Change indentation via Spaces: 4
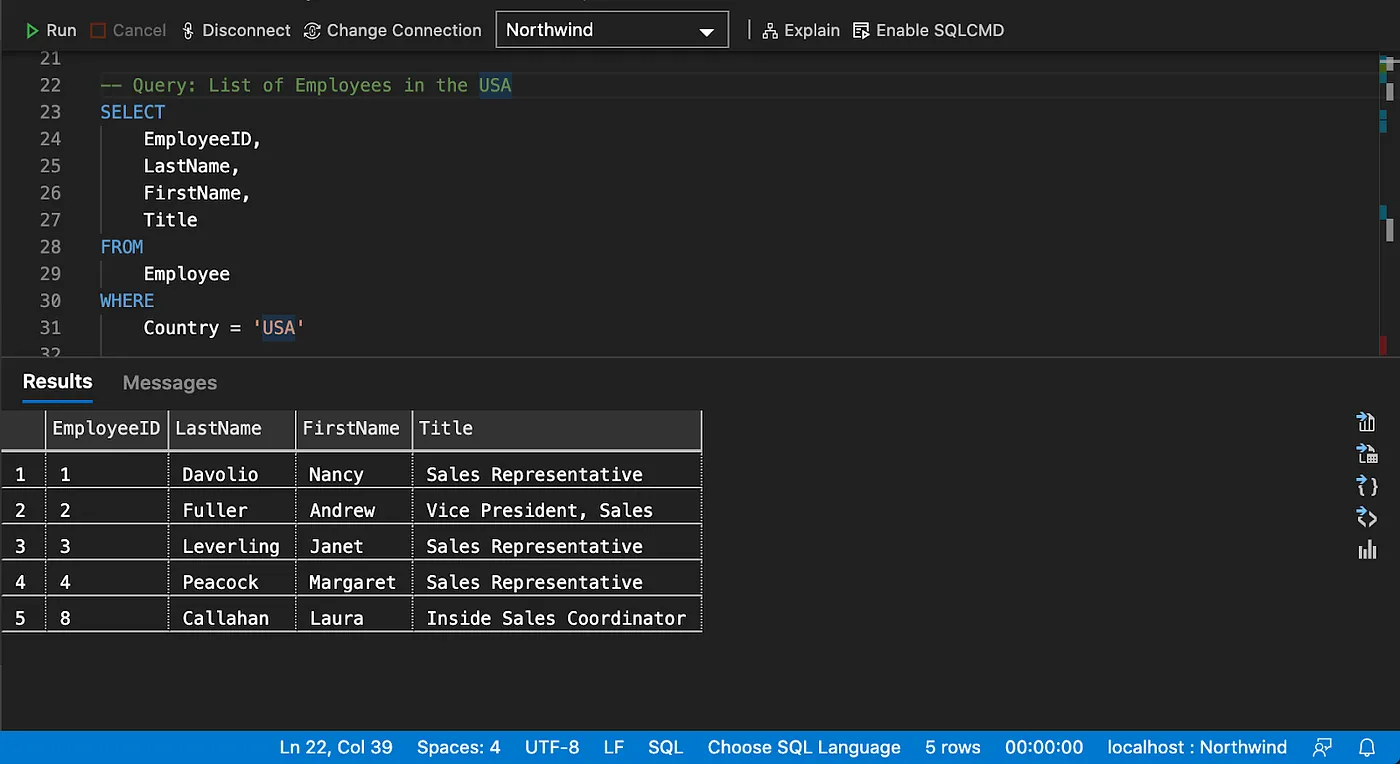The width and height of the screenshot is (1400, 764). click(458, 747)
